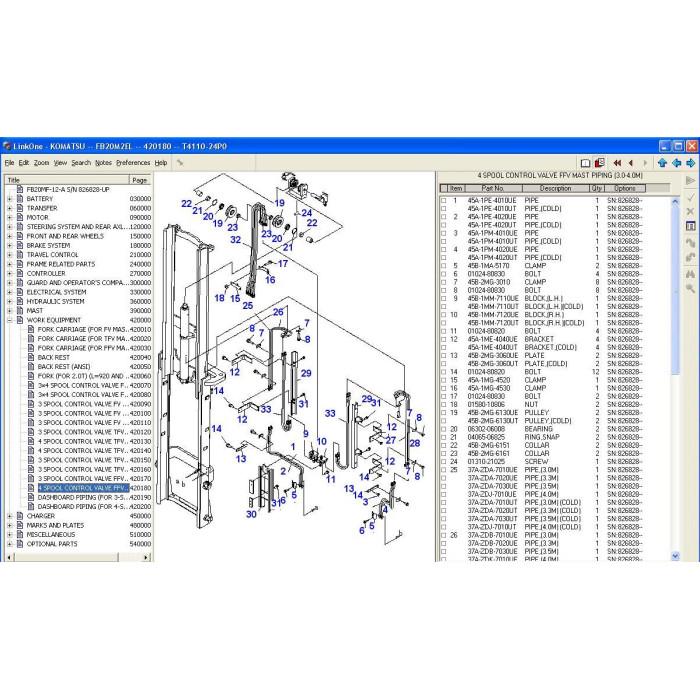Tick checkbox for 01310-21025 SCREW
The height and width of the screenshot is (700, 700).
coord(443,462)
